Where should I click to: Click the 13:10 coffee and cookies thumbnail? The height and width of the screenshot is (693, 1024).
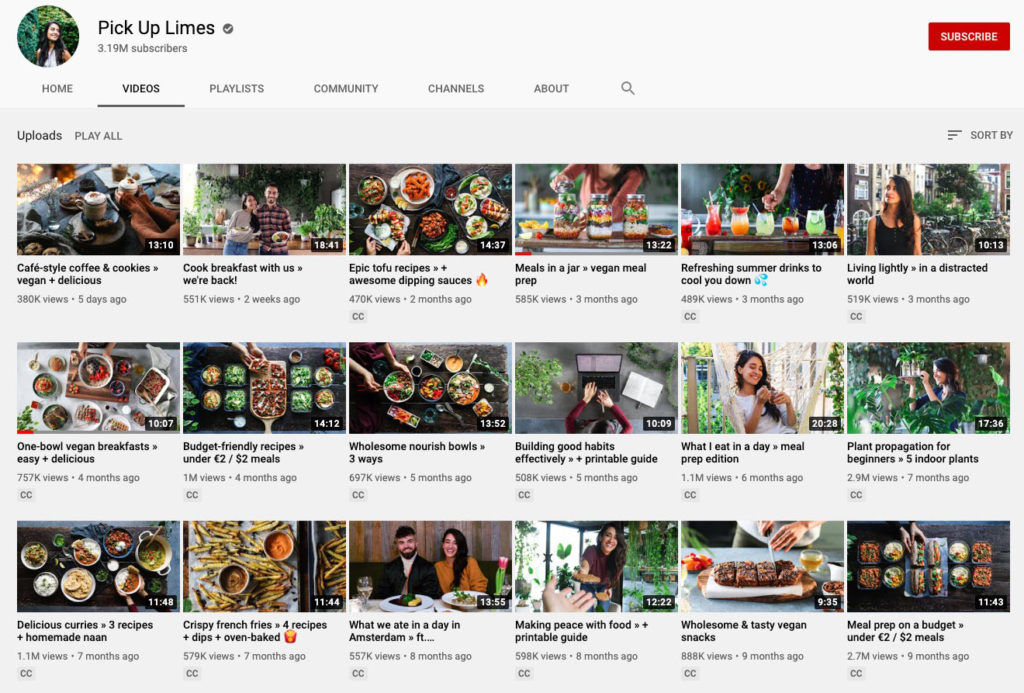click(x=98, y=209)
